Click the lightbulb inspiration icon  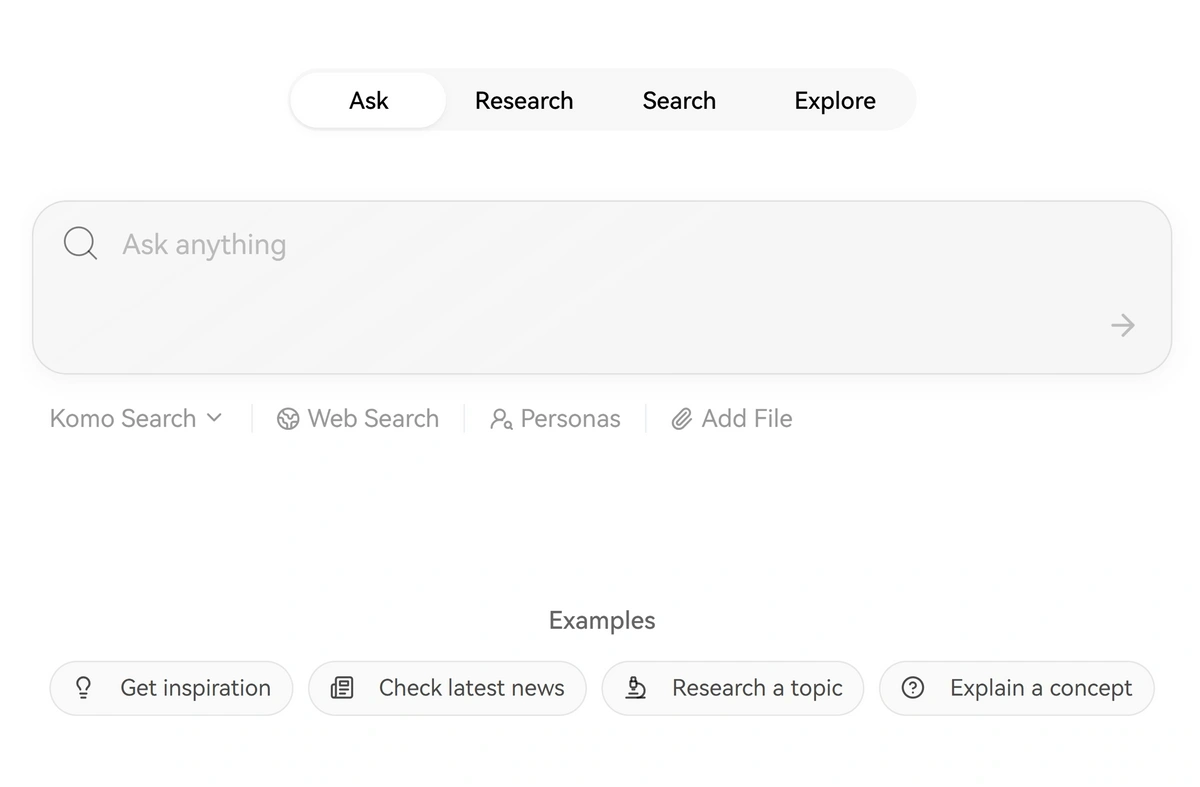click(84, 688)
